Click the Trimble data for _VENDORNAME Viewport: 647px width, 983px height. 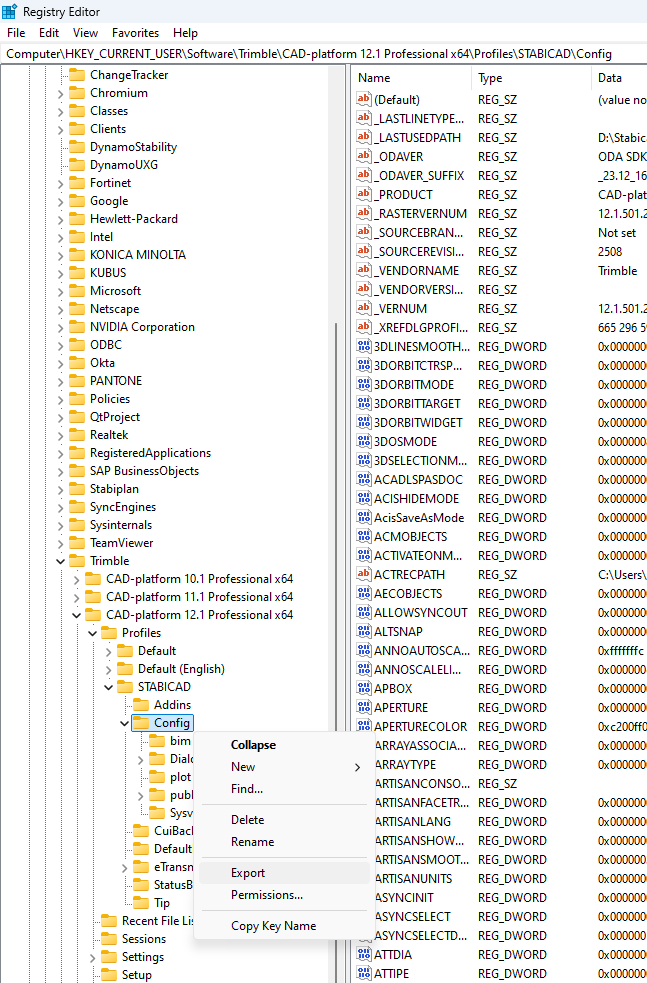[618, 270]
